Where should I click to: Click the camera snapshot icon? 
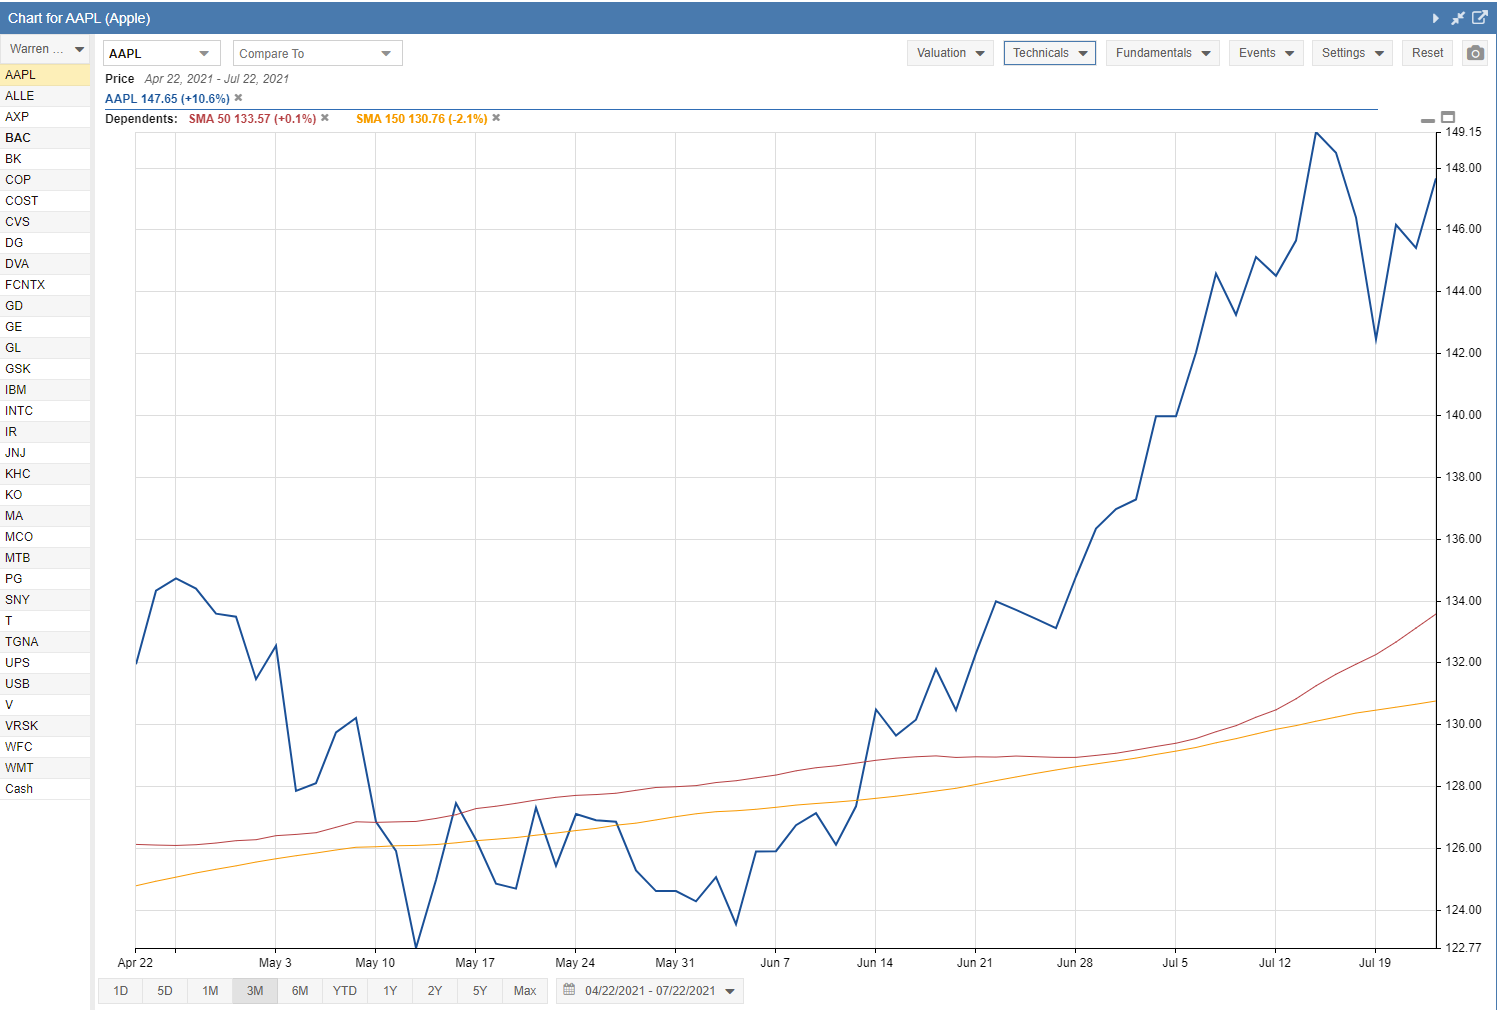click(1475, 53)
